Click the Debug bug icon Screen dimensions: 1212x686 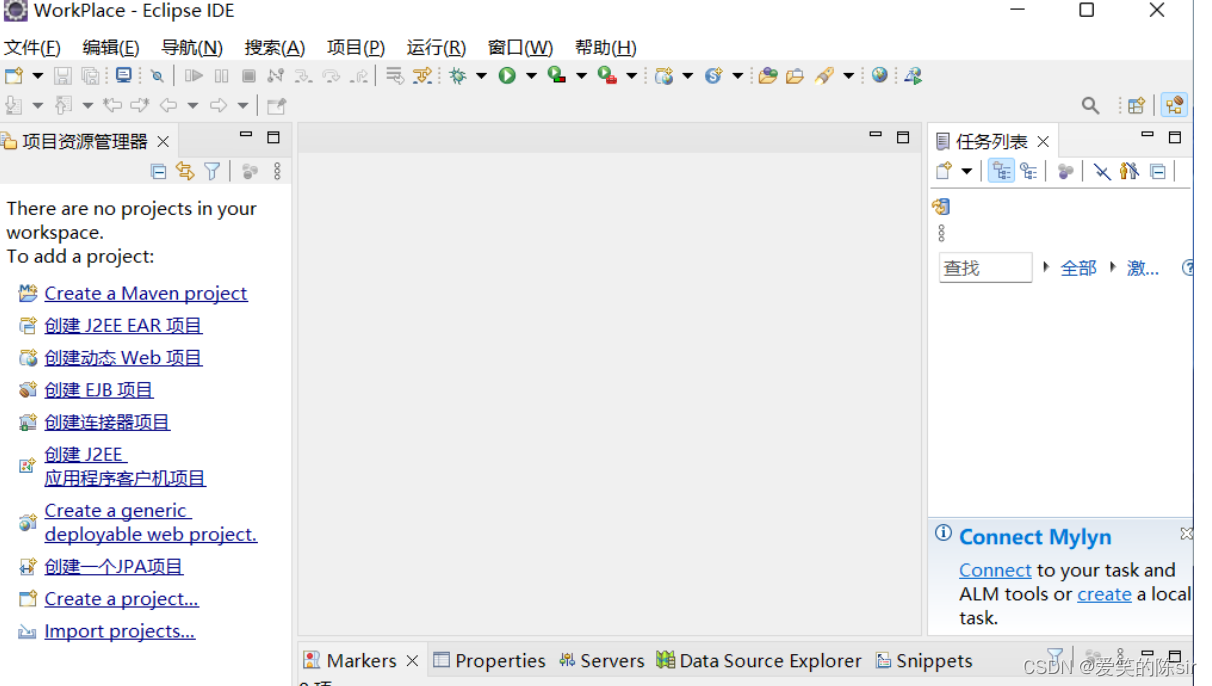tap(458, 75)
